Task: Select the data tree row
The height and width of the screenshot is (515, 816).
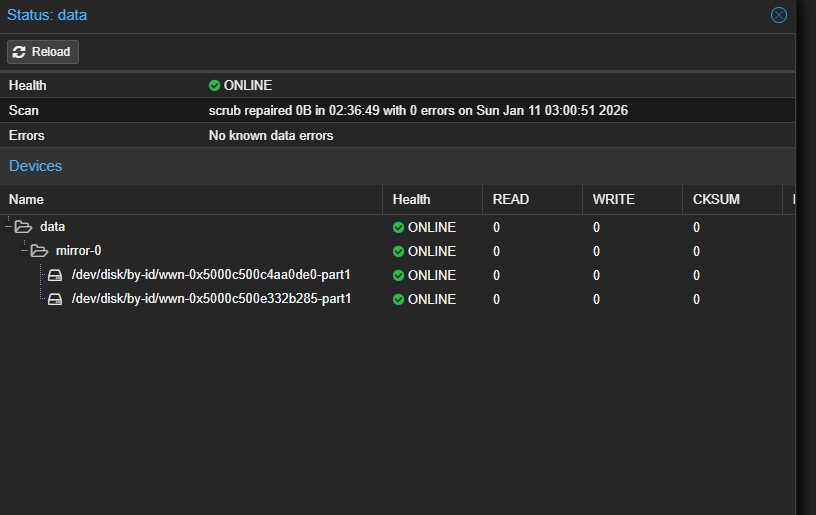Action: [x=398, y=227]
